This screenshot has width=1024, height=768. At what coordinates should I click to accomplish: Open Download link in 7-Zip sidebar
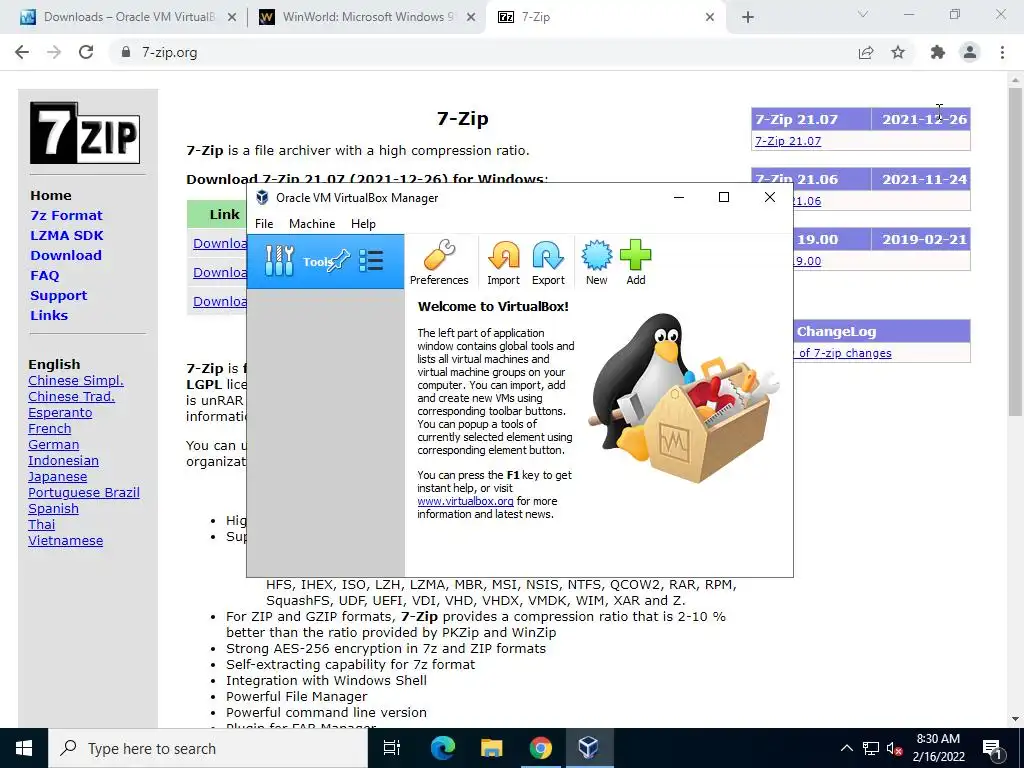tap(66, 255)
